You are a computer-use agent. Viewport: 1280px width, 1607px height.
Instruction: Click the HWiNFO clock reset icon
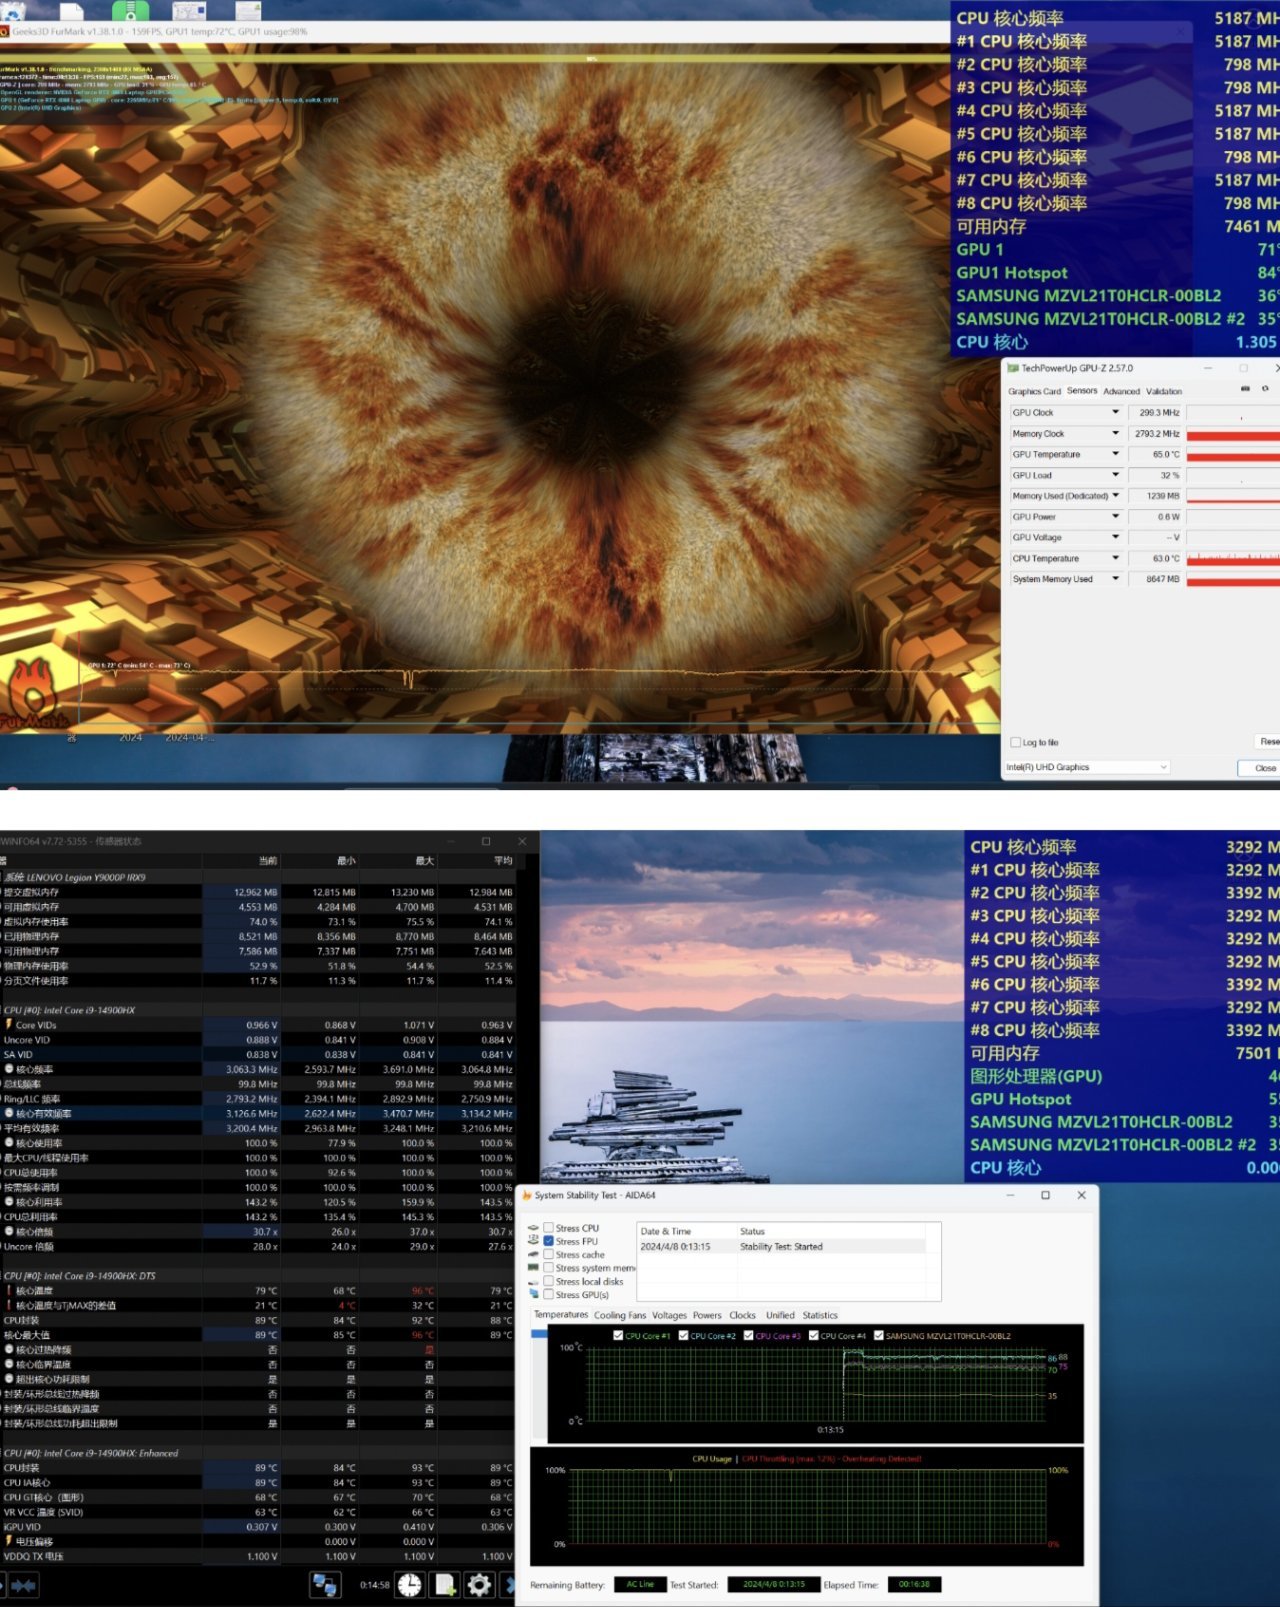(x=409, y=1584)
